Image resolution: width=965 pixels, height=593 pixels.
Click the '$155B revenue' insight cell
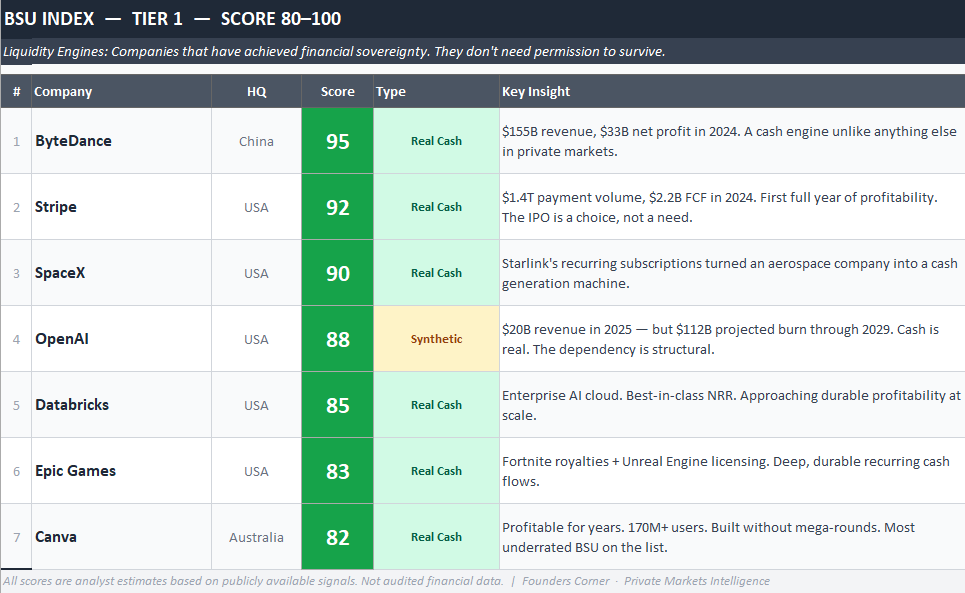point(732,141)
